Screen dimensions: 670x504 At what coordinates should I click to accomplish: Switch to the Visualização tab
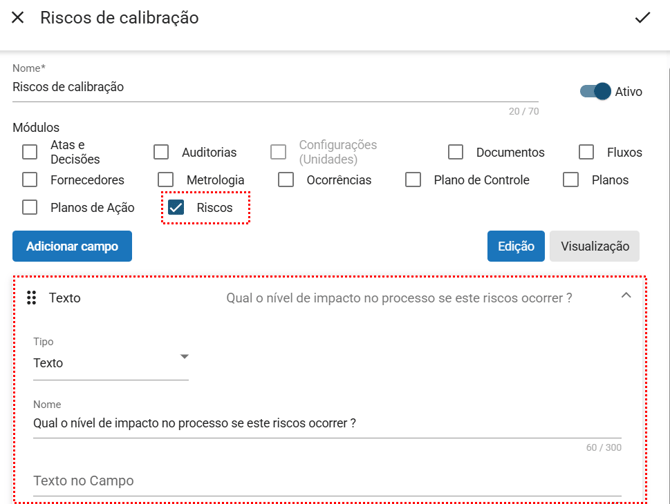[x=594, y=246]
